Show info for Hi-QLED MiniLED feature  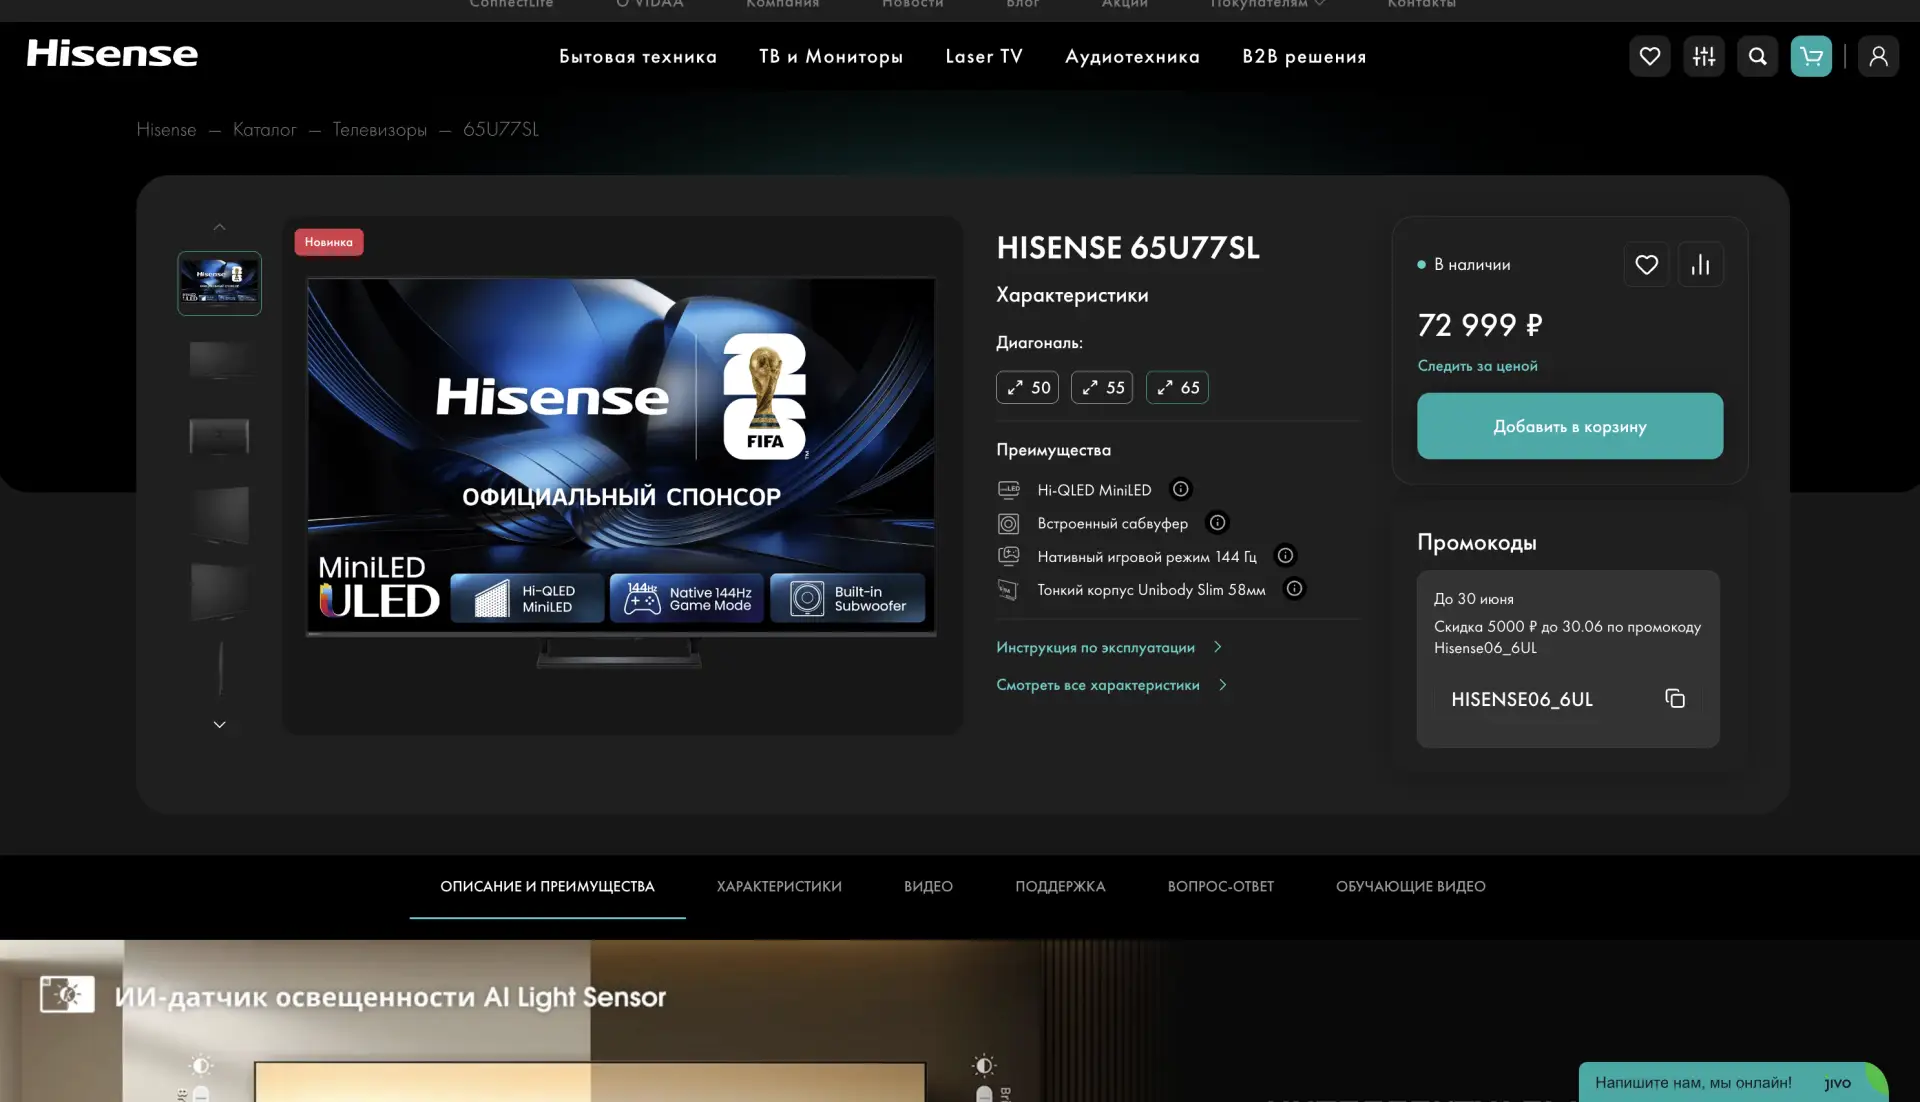point(1181,489)
